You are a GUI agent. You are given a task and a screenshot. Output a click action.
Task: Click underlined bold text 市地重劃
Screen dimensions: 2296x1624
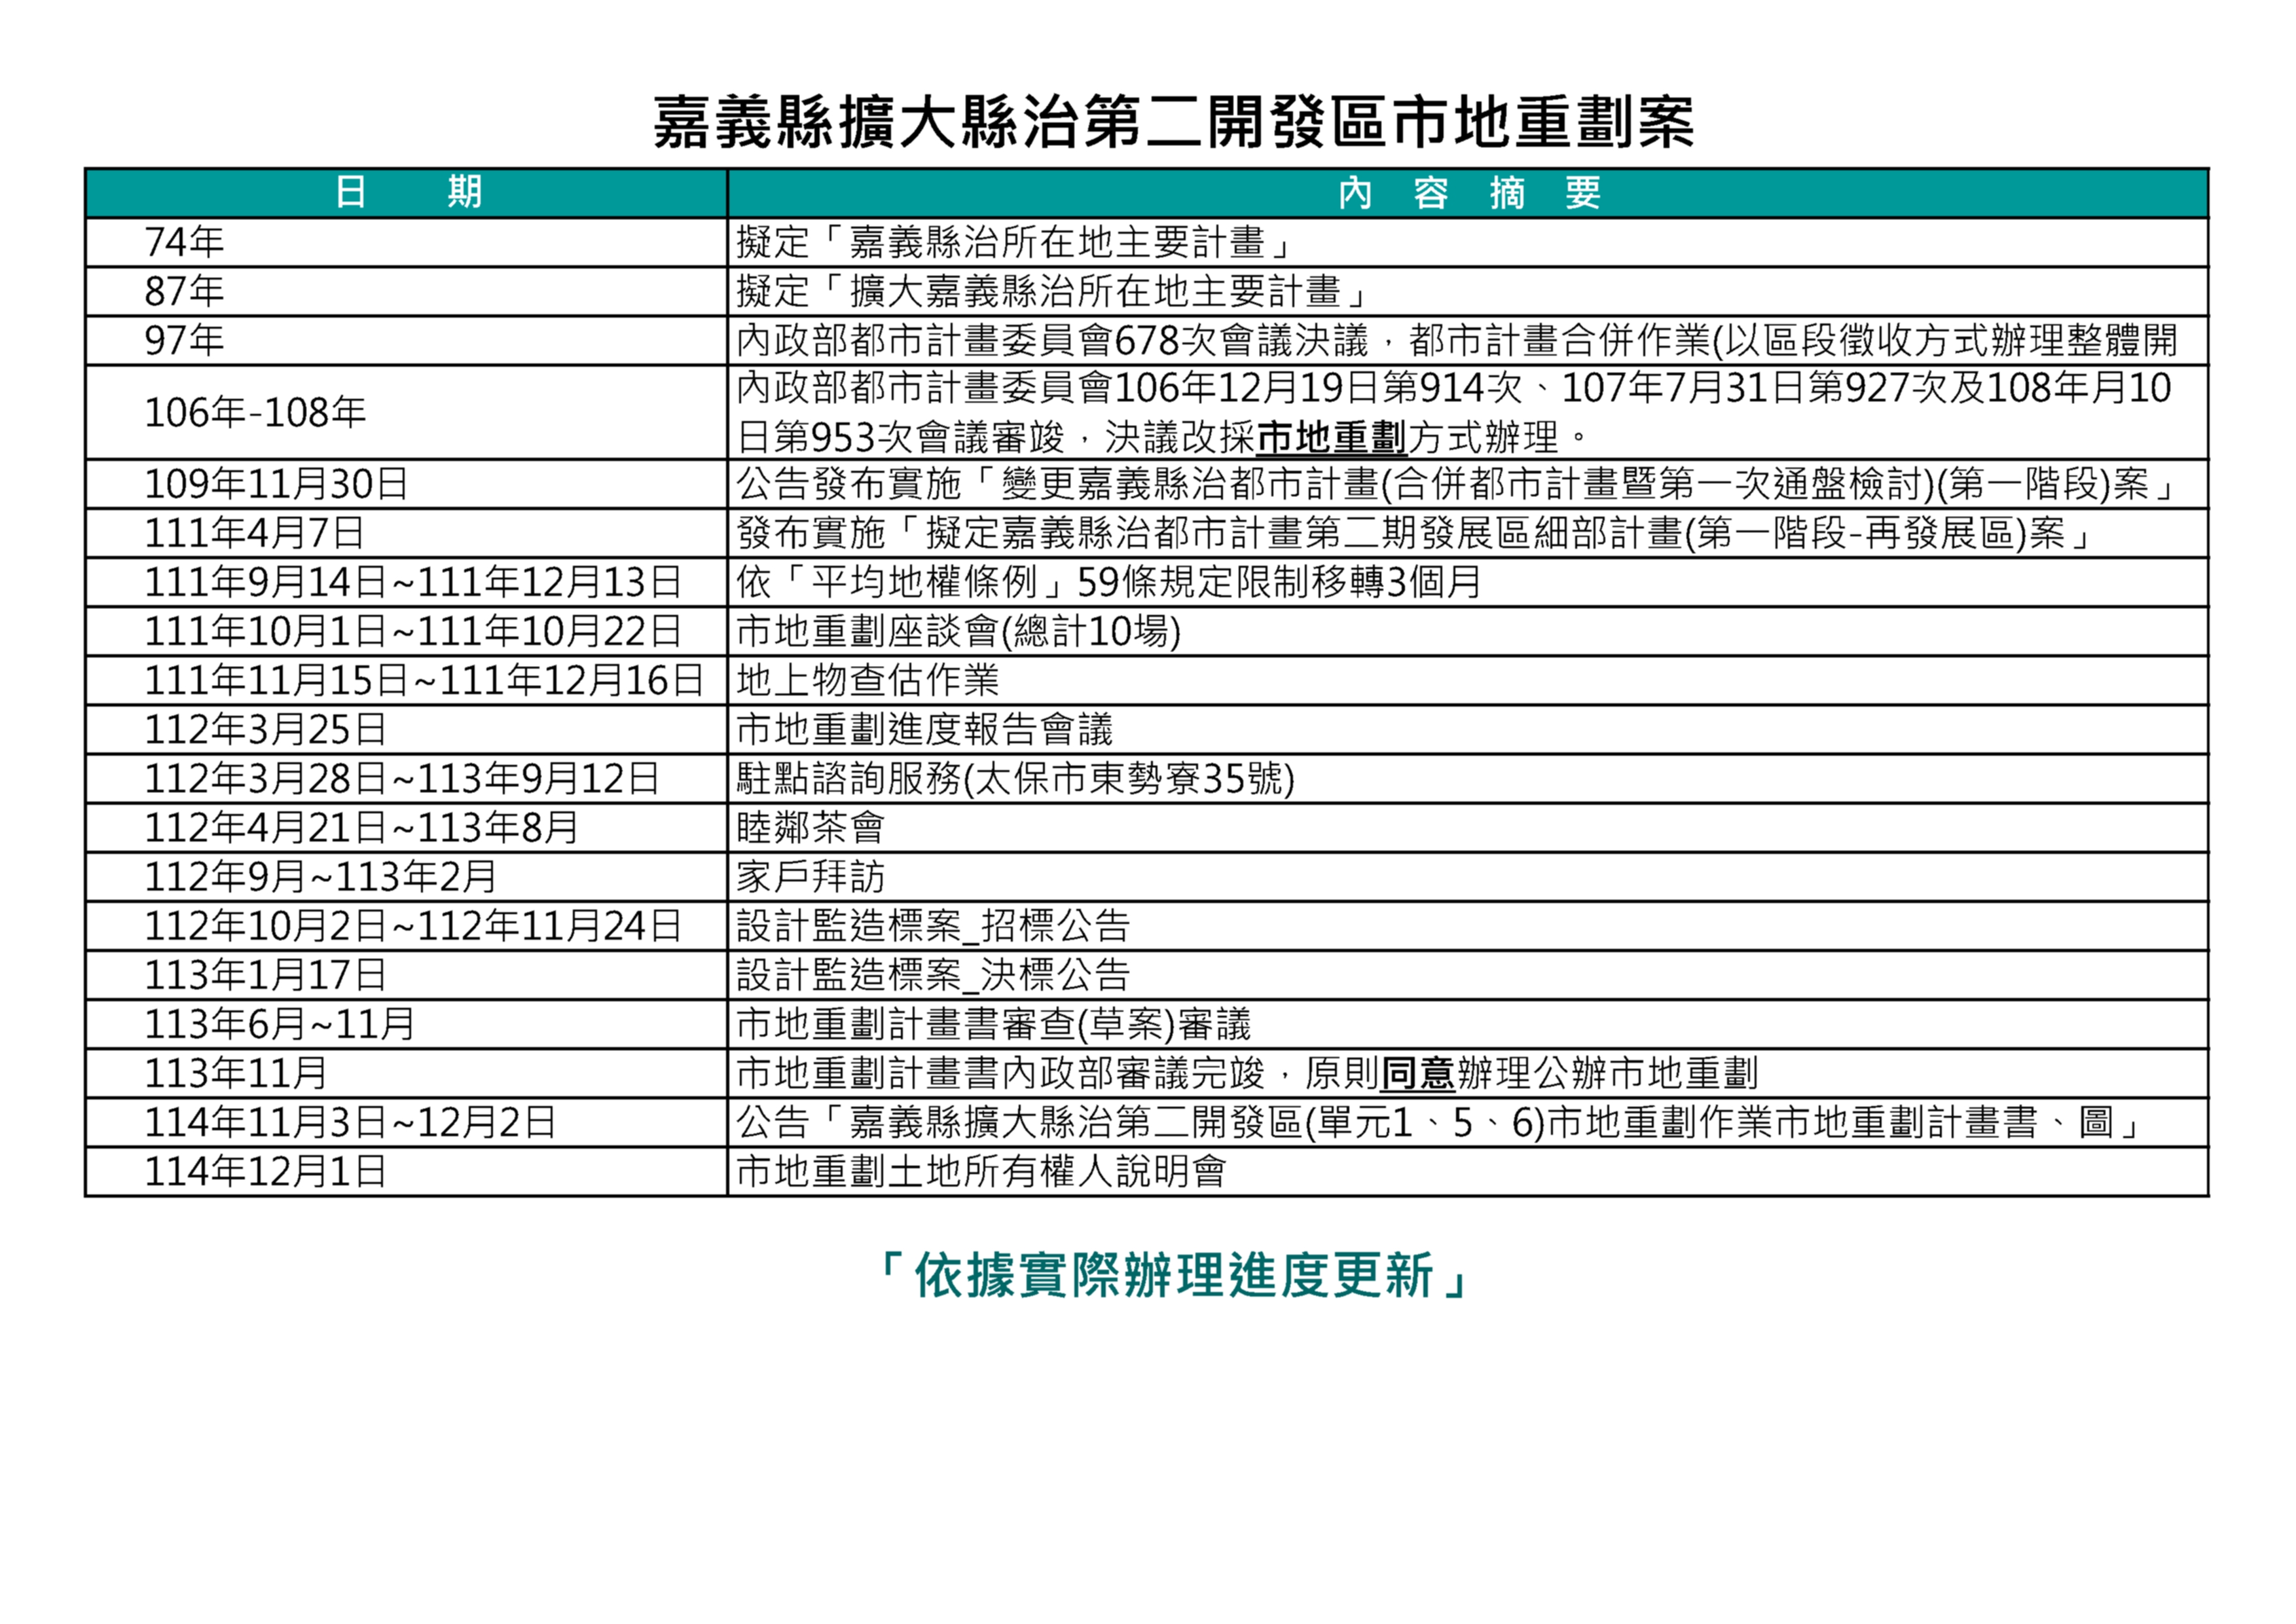(x=1331, y=437)
